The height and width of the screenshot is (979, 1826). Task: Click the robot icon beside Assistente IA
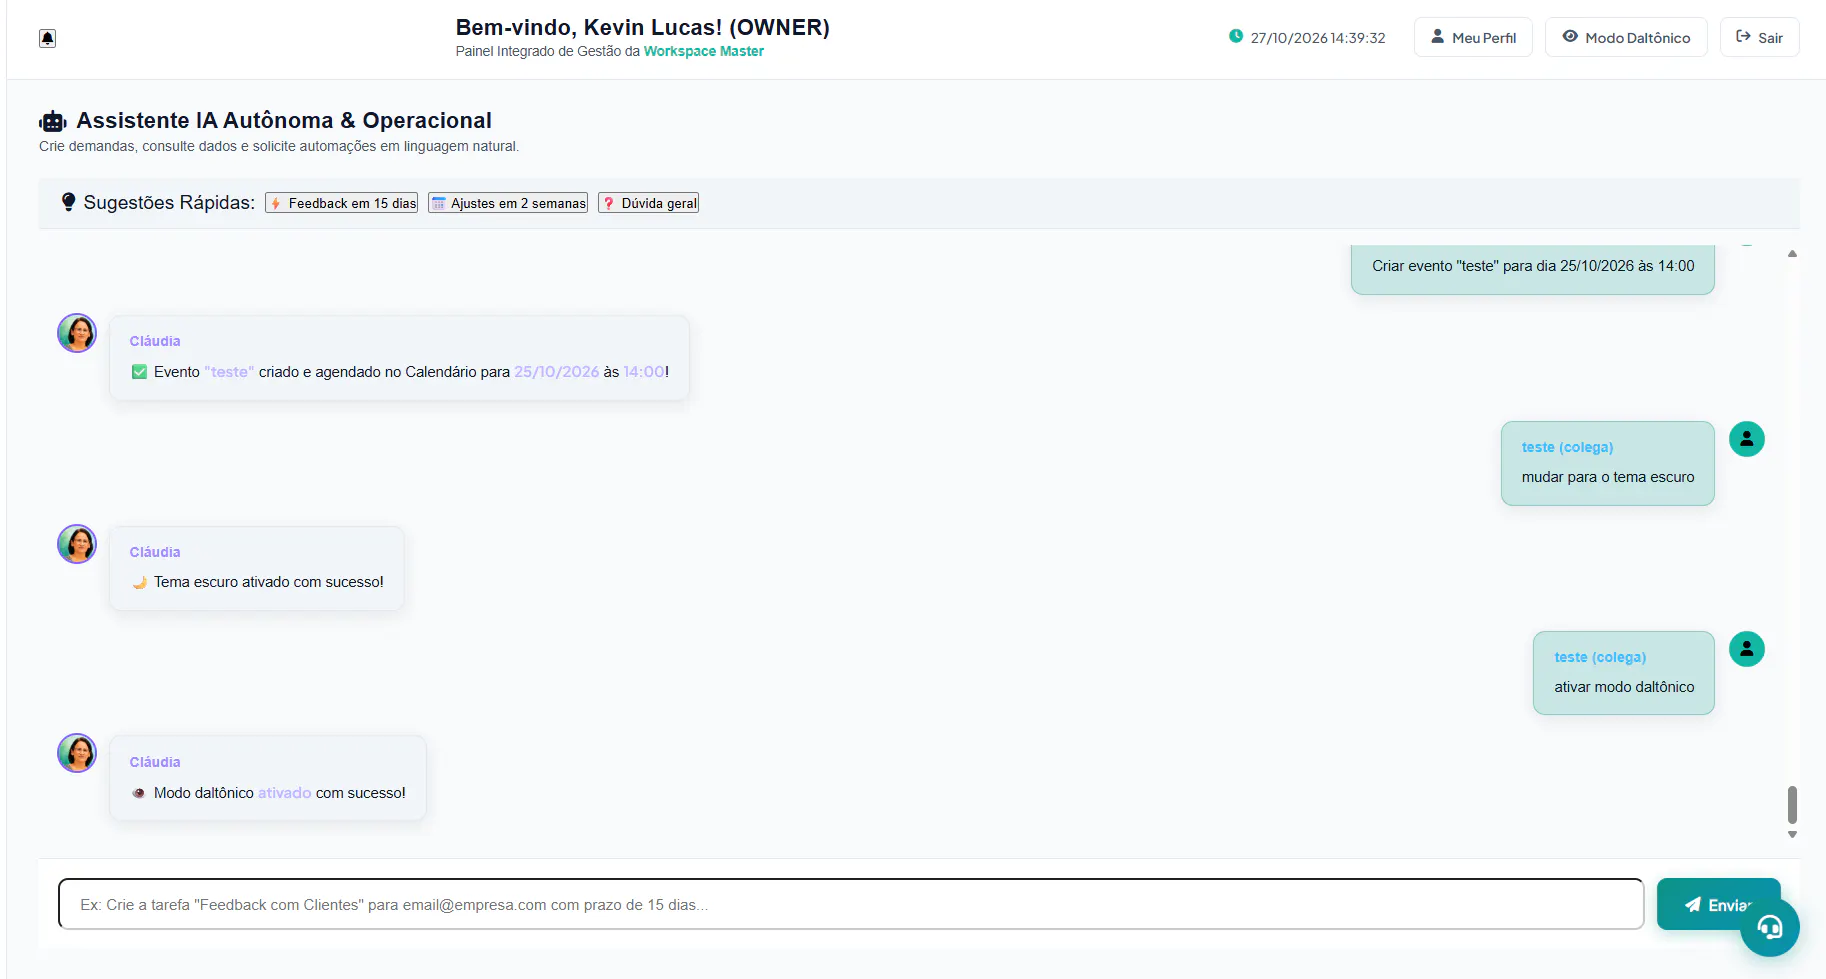point(53,121)
